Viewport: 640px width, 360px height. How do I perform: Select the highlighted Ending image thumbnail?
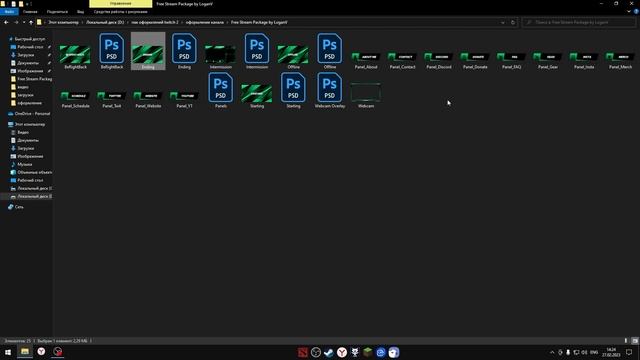coord(148,51)
